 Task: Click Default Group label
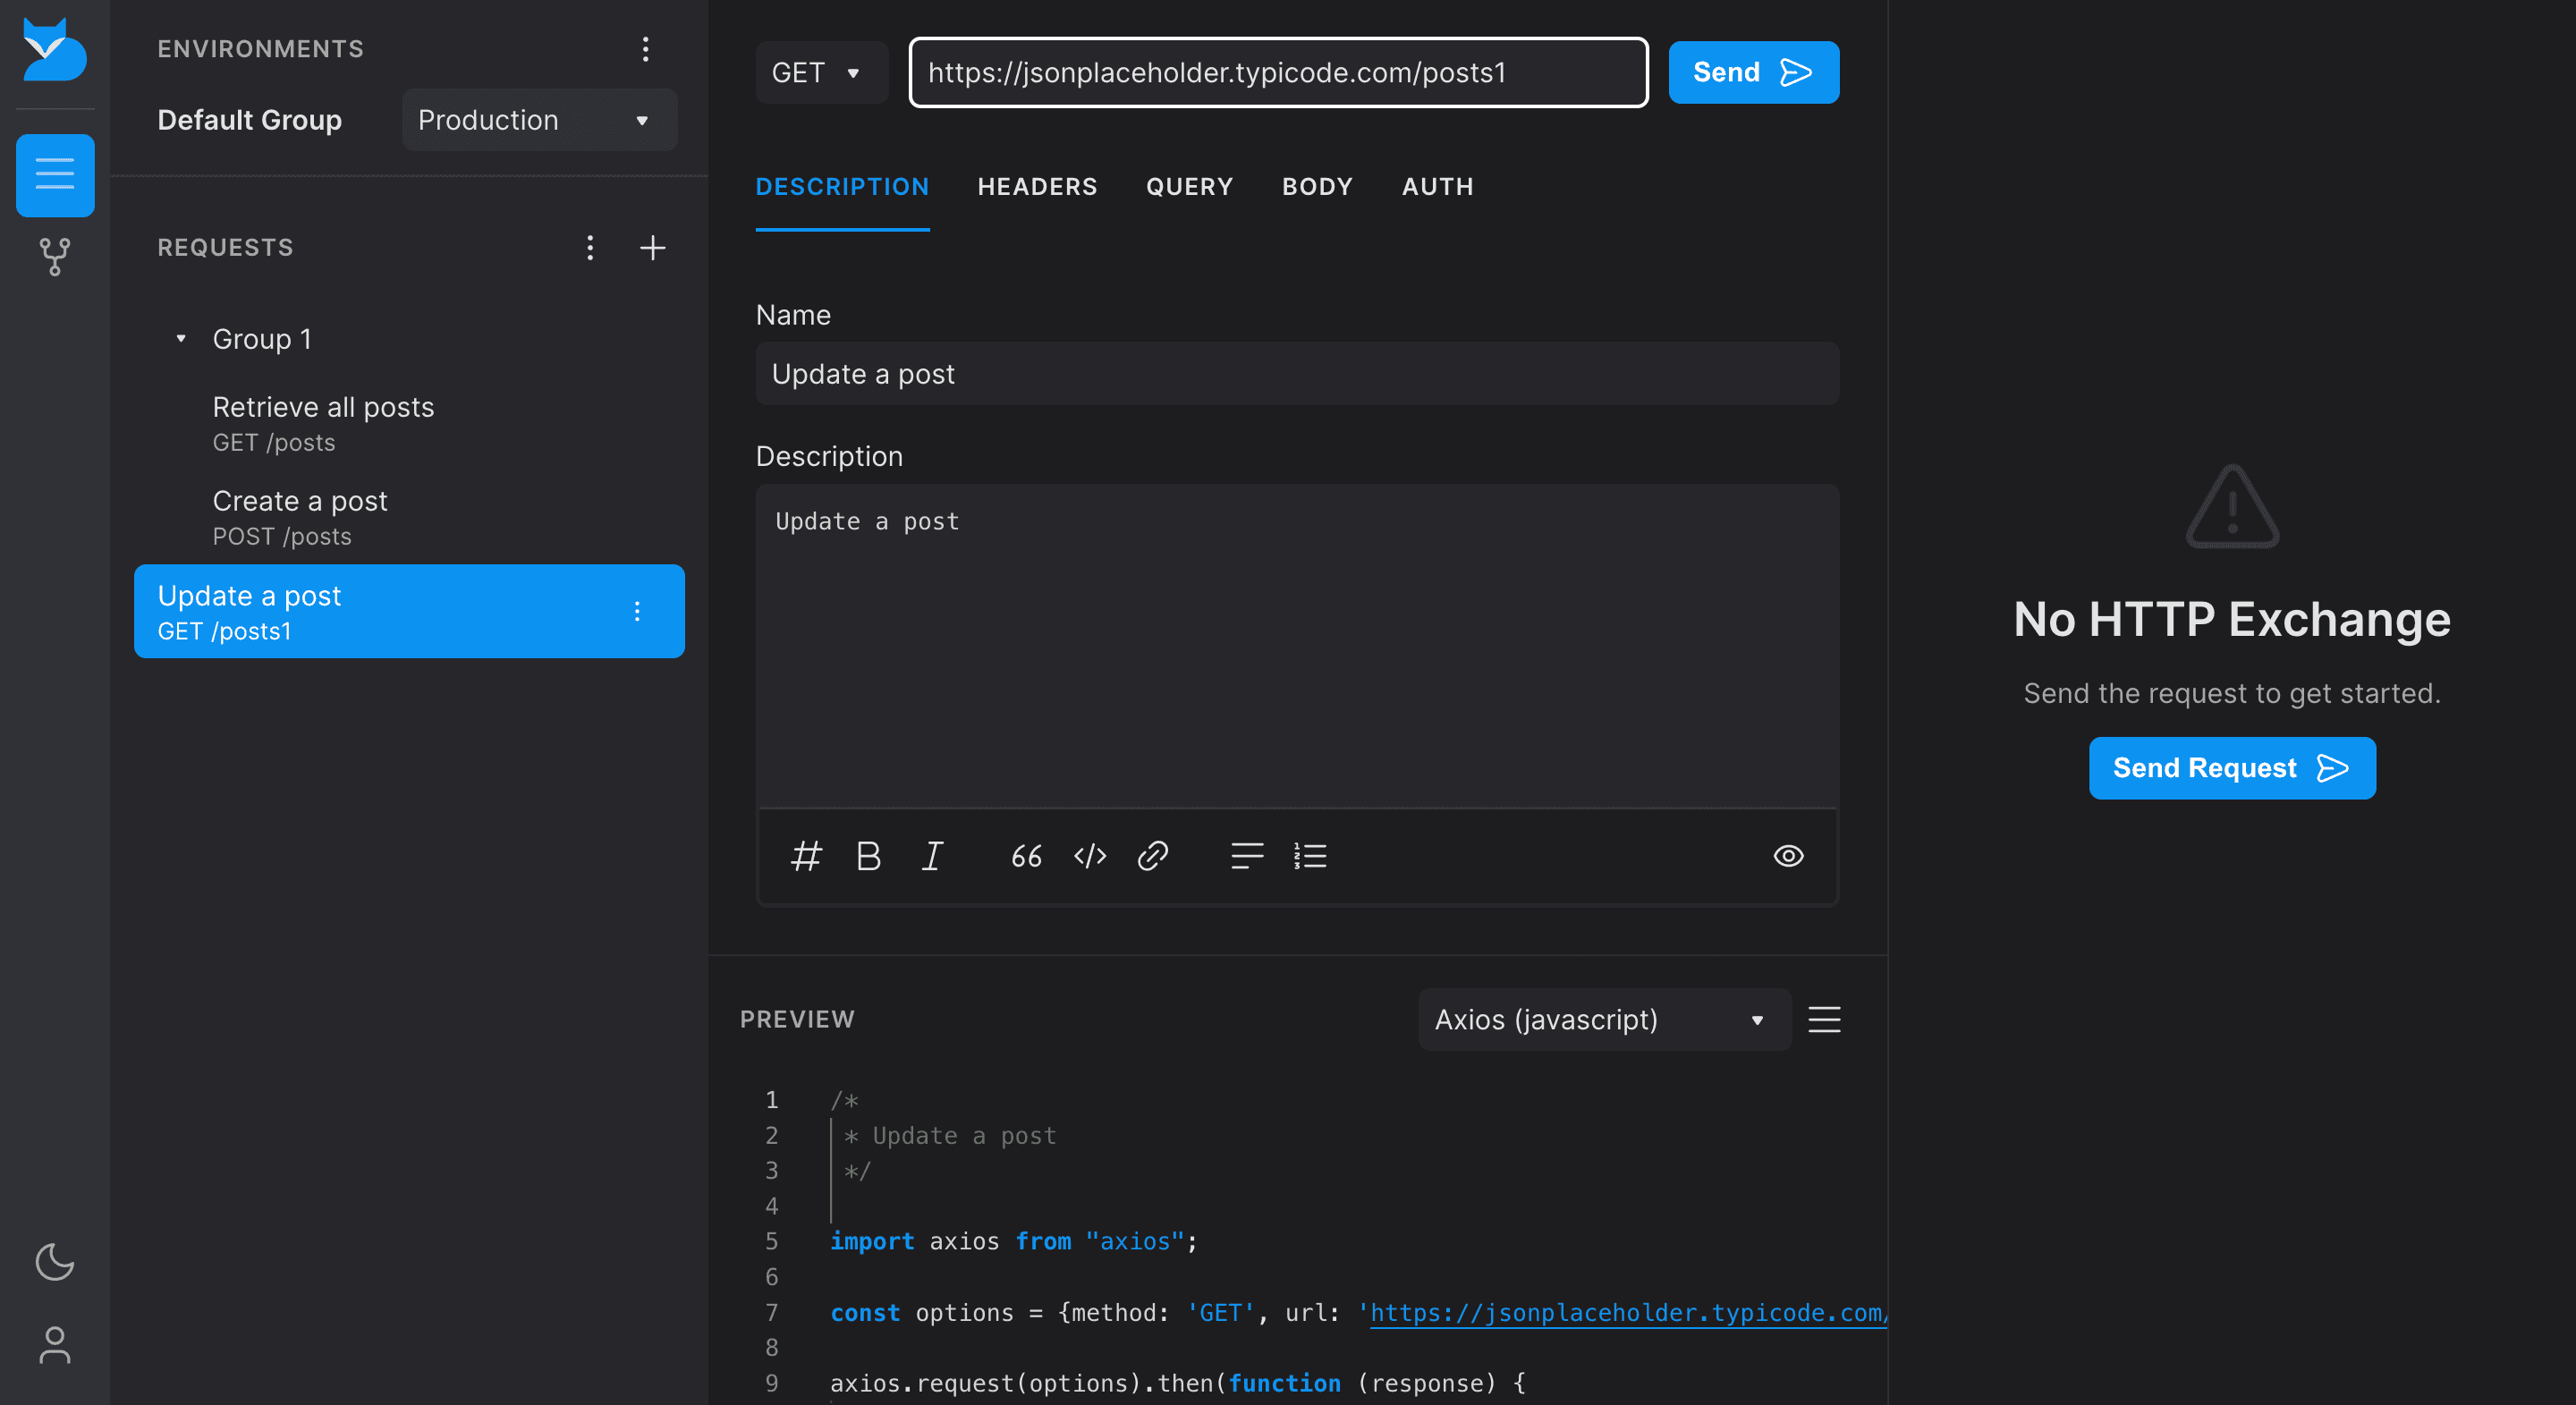coord(250,120)
